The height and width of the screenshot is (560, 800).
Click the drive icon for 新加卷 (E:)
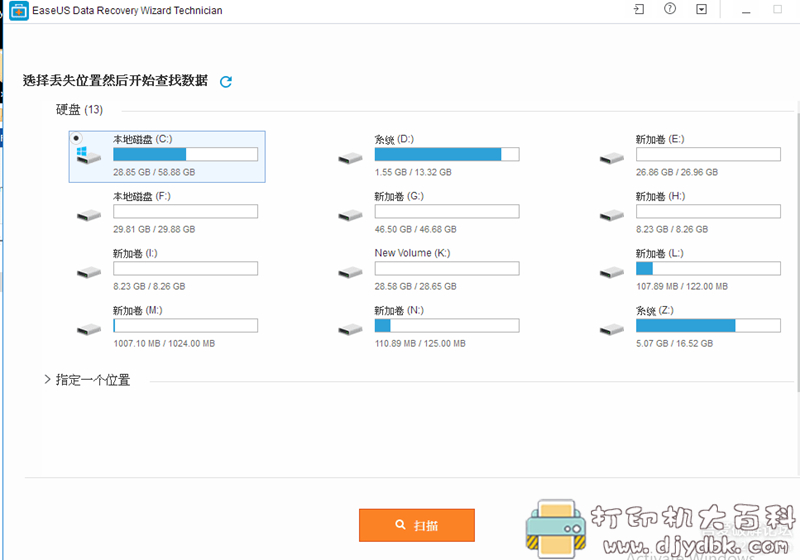[612, 159]
